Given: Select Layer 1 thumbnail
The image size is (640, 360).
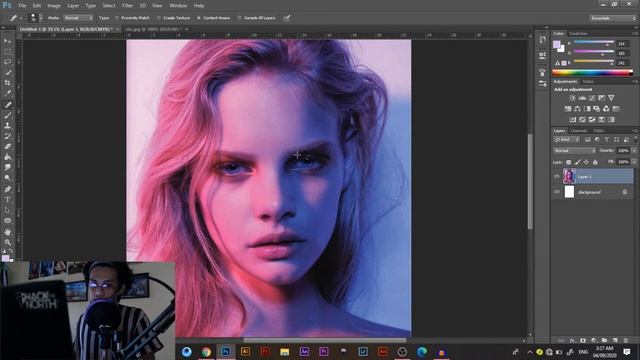Looking at the screenshot, I should point(569,176).
